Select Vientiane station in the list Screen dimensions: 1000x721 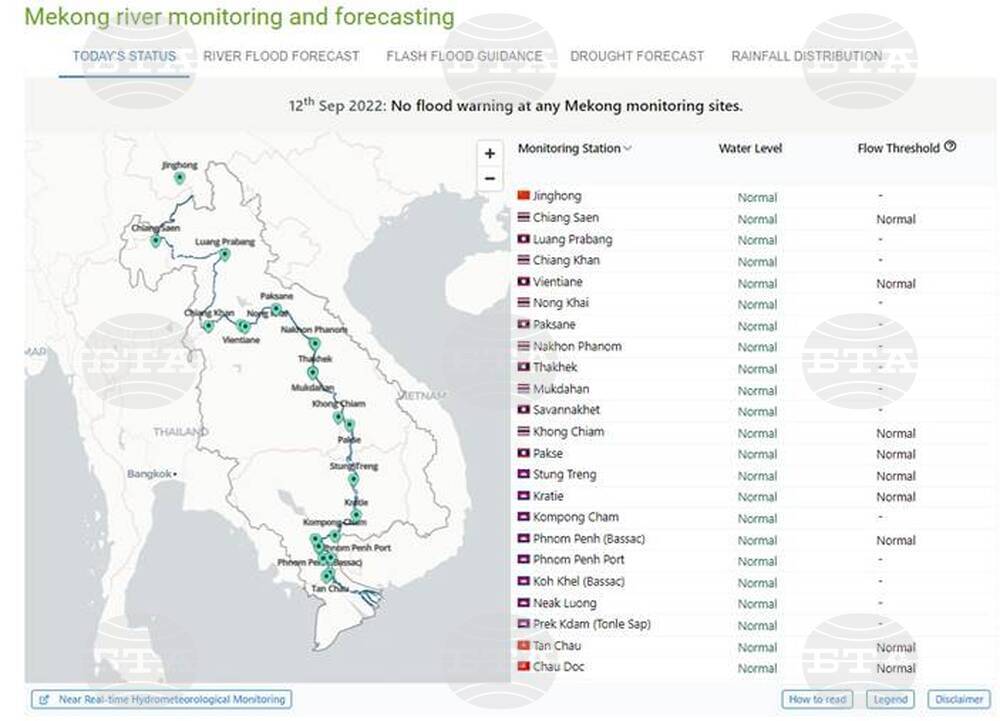tap(557, 282)
